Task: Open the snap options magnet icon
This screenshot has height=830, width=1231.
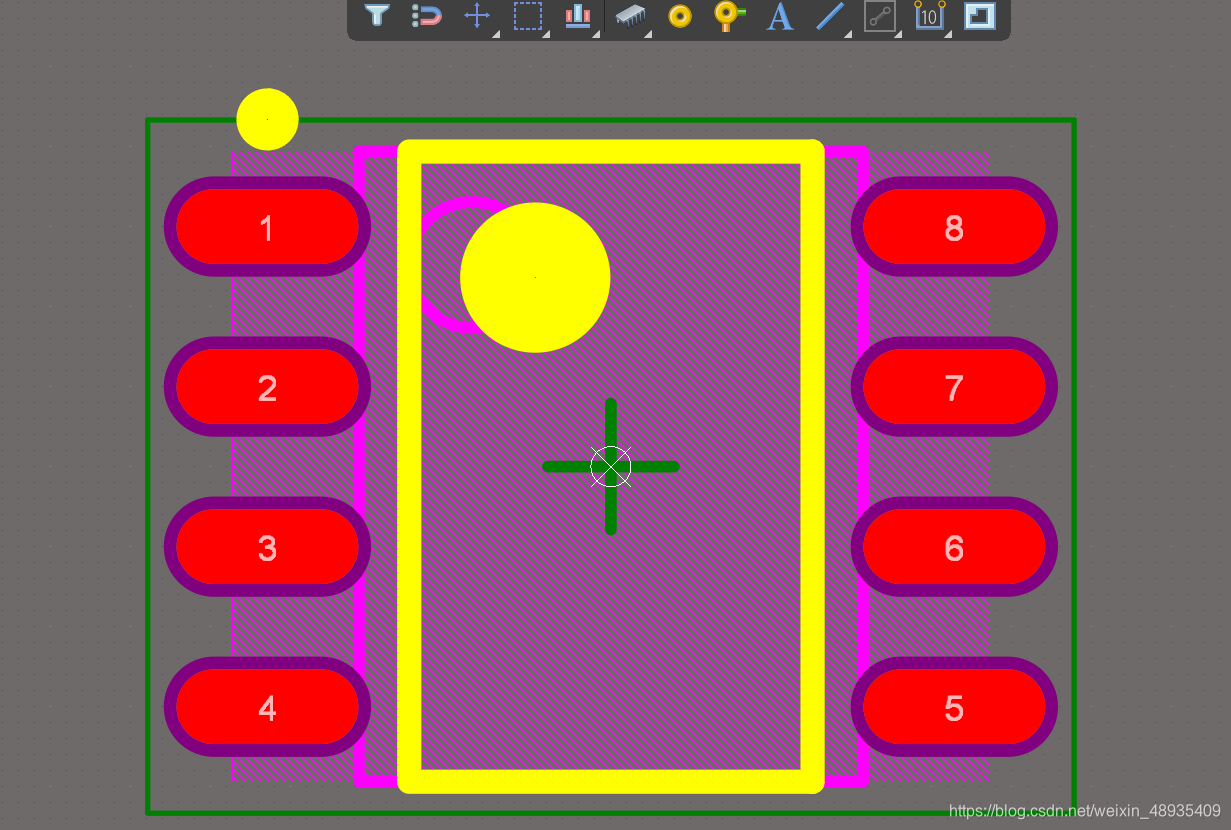Action: coord(427,16)
